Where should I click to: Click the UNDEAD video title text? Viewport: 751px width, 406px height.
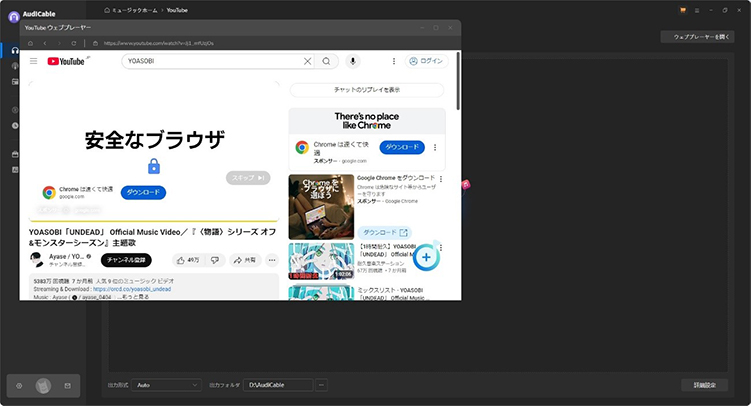pos(152,237)
